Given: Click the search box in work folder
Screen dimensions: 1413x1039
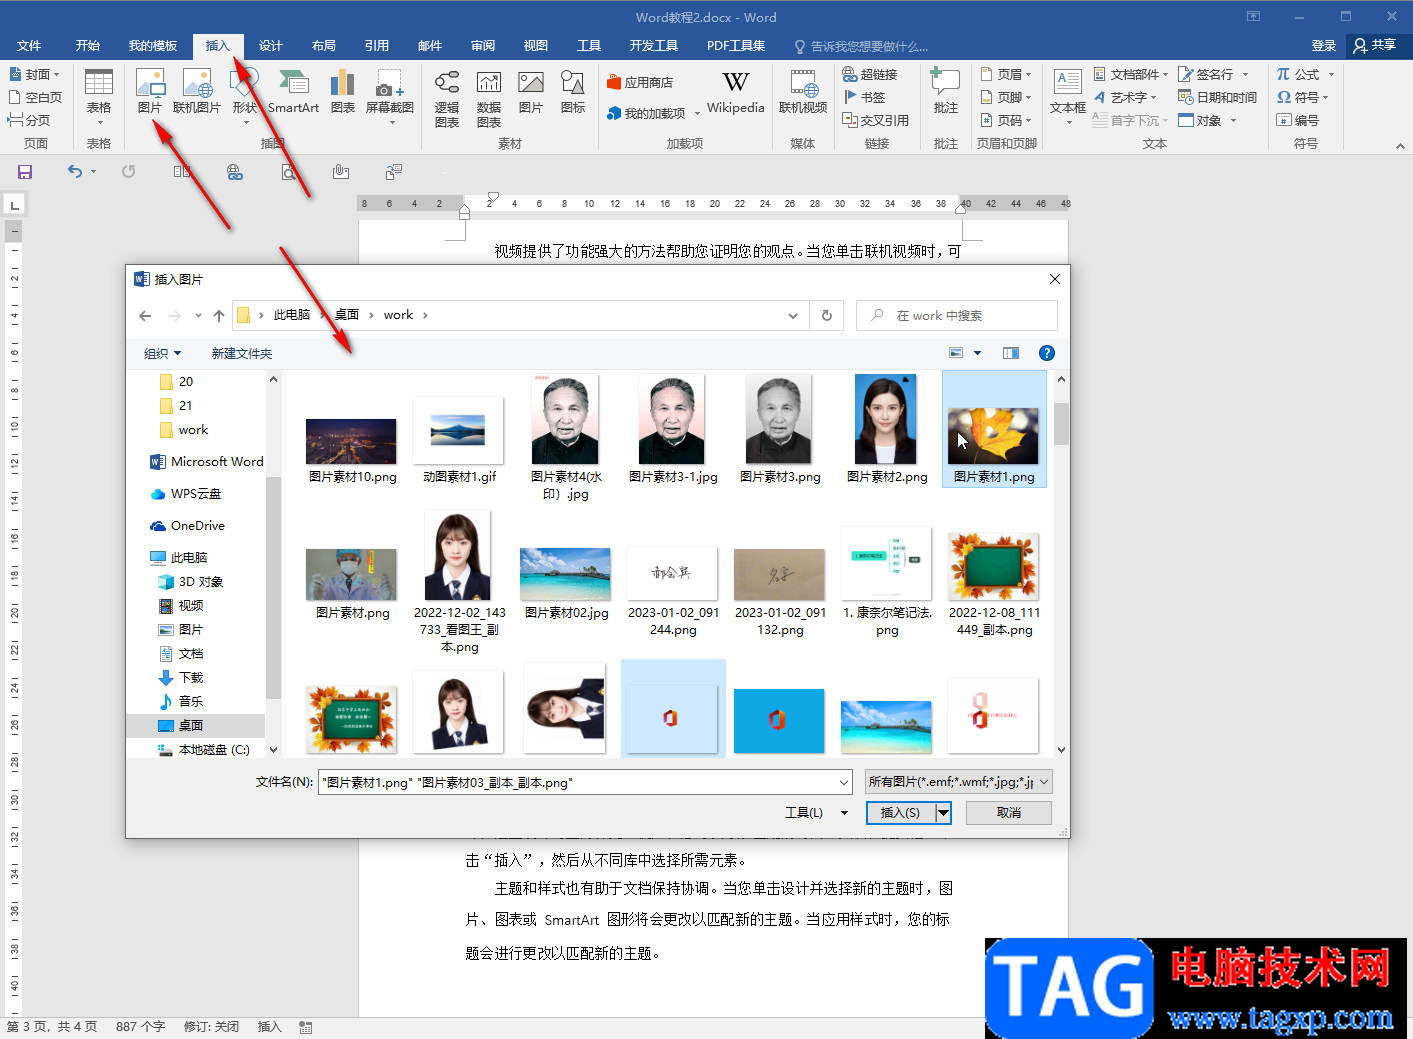Looking at the screenshot, I should [x=956, y=315].
